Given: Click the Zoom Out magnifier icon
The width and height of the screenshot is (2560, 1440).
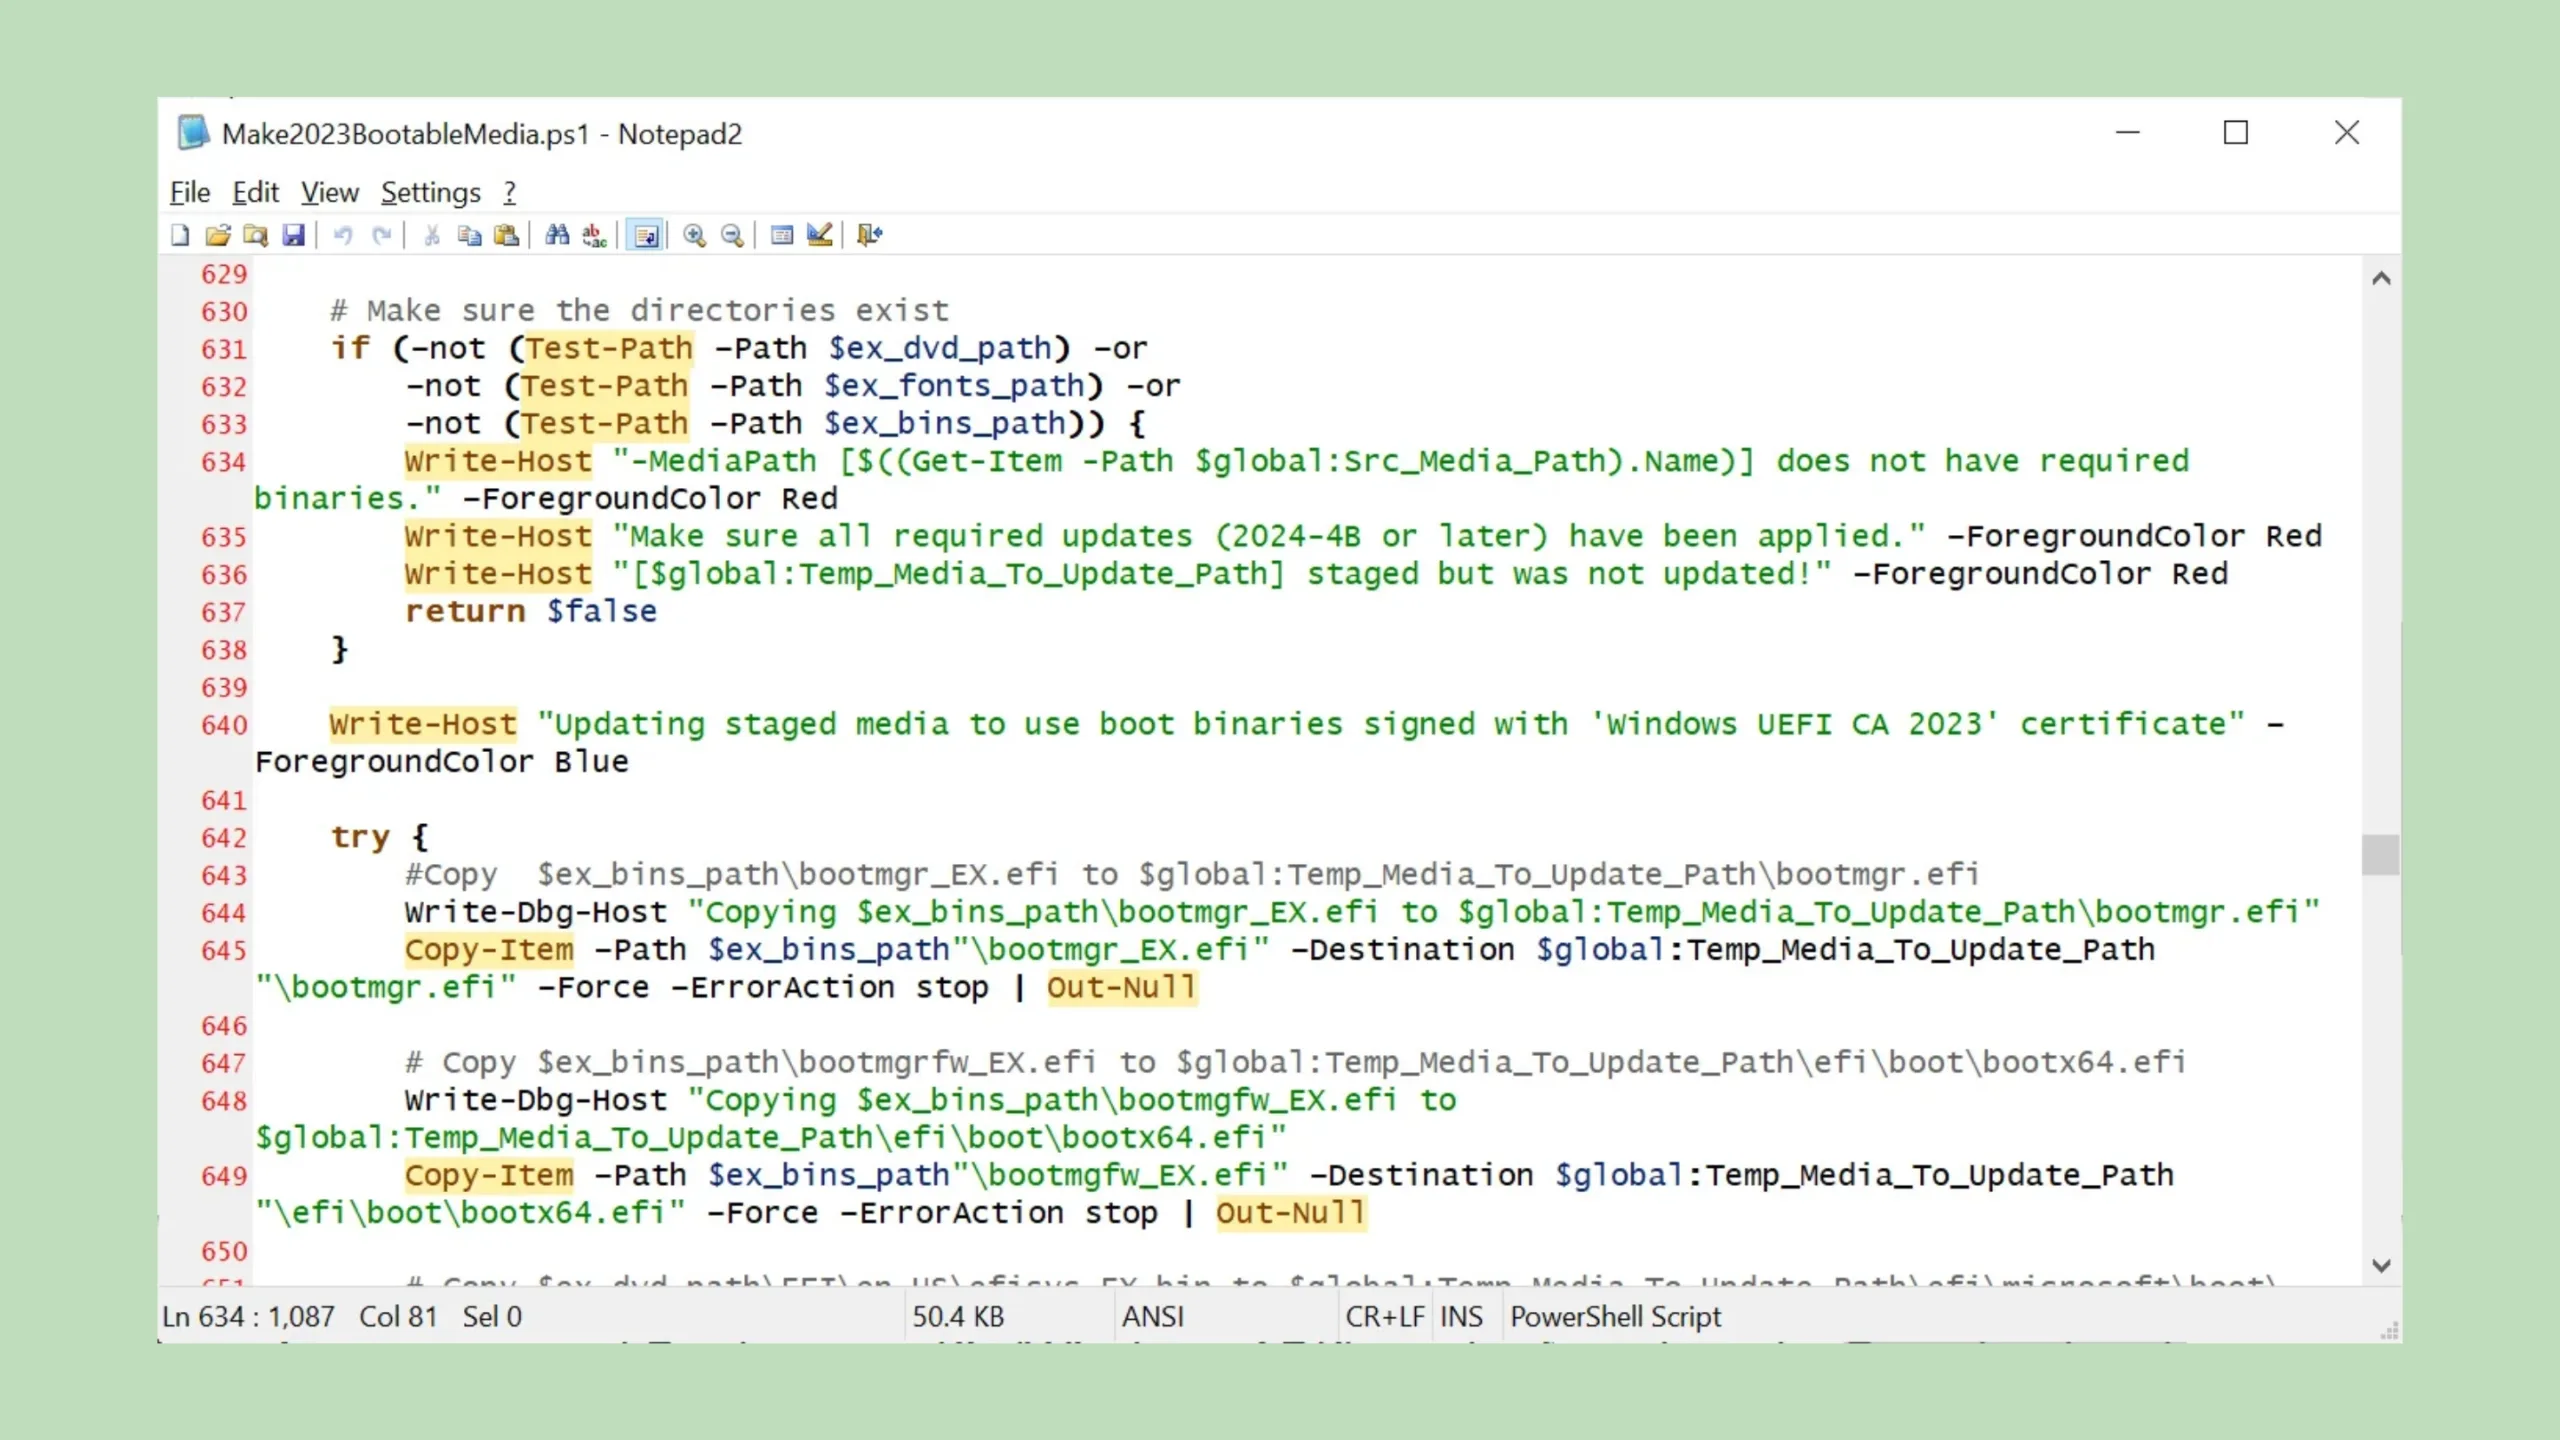Looking at the screenshot, I should pyautogui.click(x=733, y=235).
